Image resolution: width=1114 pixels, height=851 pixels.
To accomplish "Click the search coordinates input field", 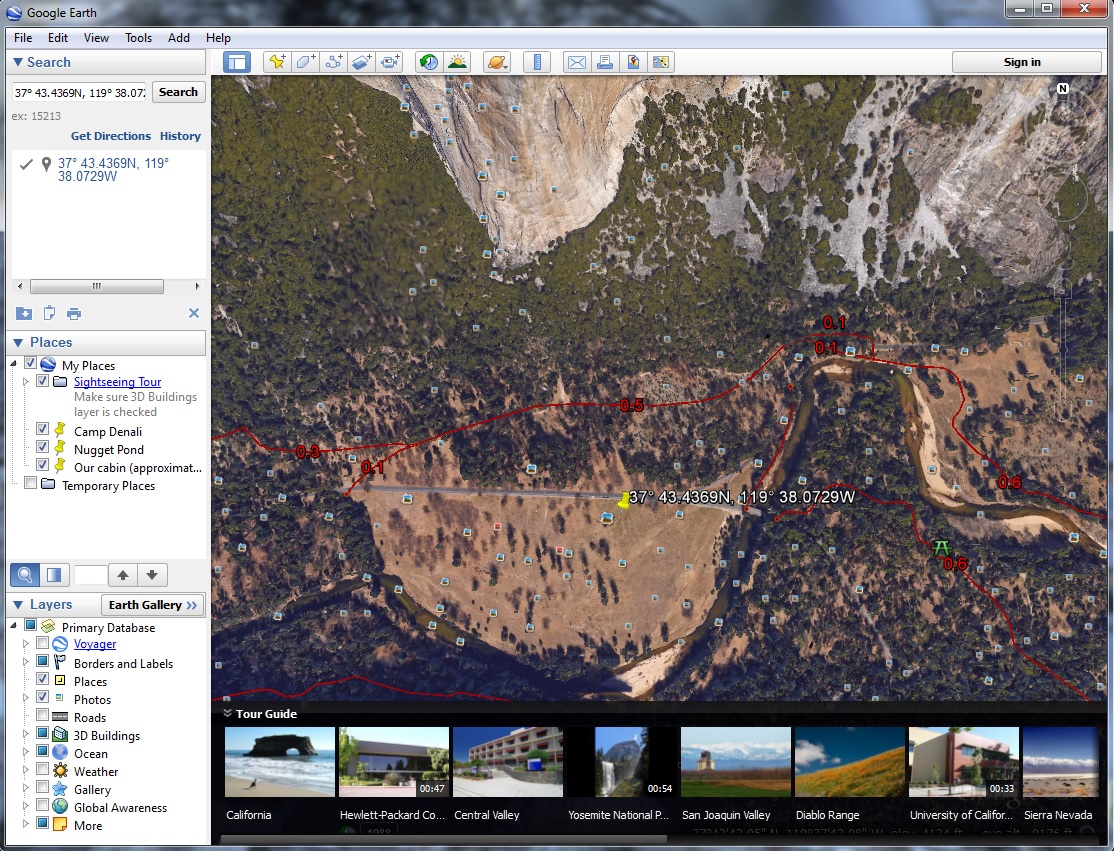I will tap(80, 92).
